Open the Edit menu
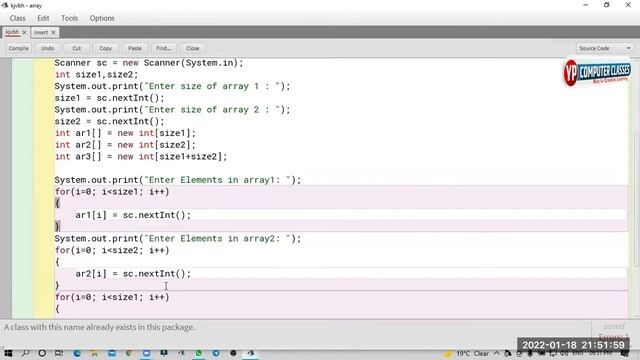Viewport: 640px width, 360px height. pyautogui.click(x=43, y=18)
